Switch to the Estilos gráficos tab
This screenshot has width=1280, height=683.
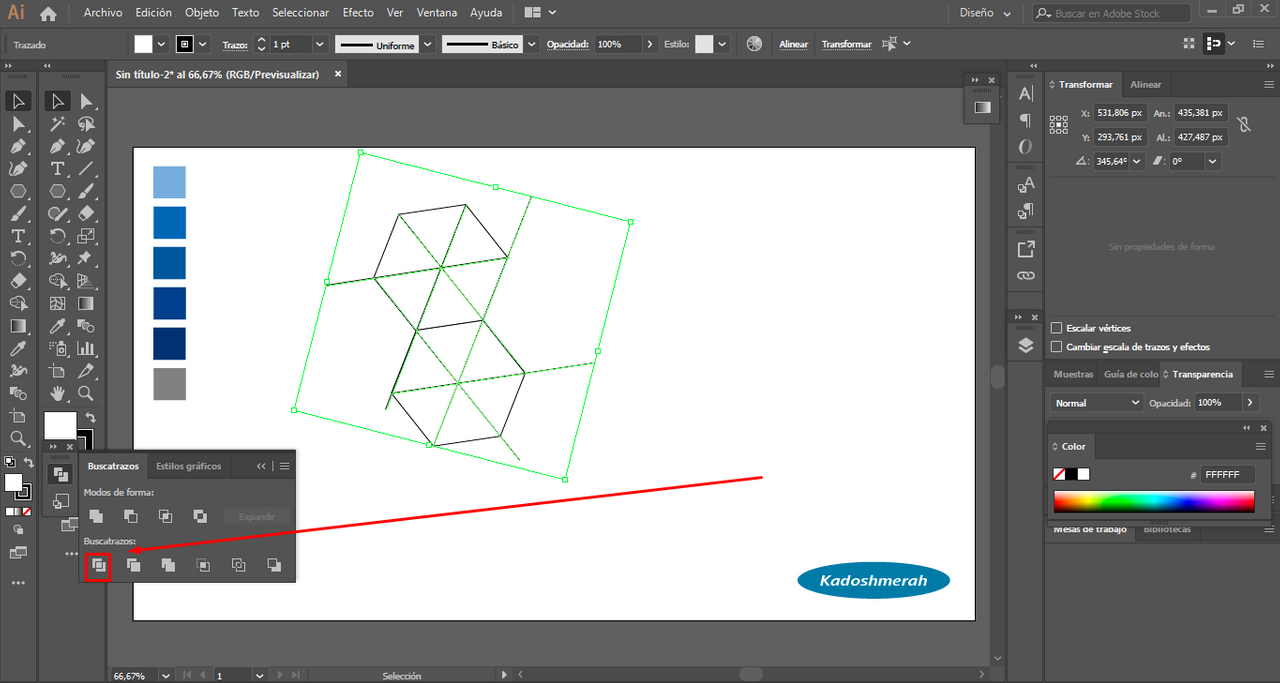click(x=189, y=466)
